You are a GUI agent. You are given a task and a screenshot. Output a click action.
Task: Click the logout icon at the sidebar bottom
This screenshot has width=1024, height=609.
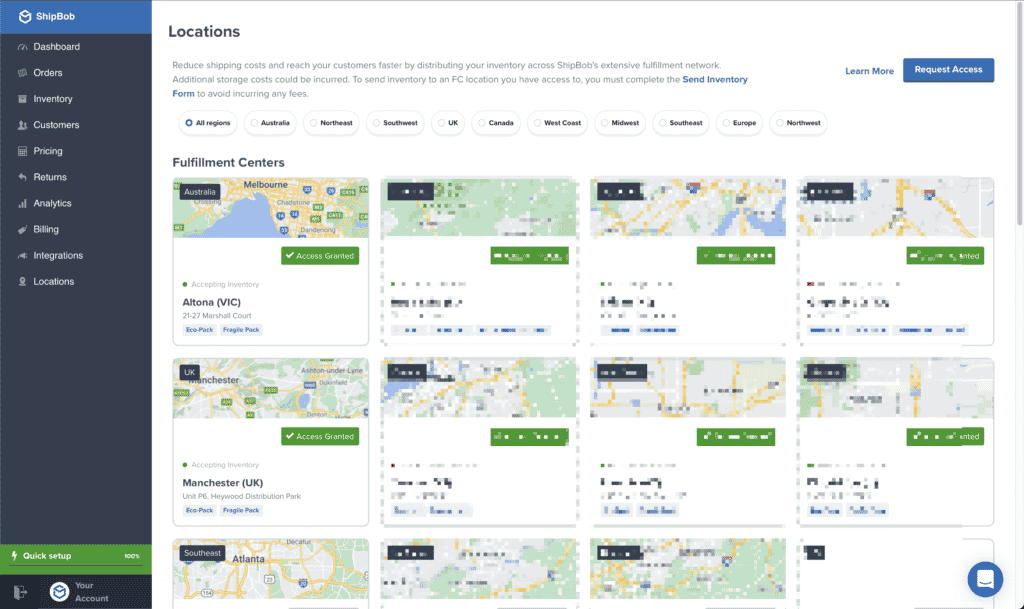point(20,592)
